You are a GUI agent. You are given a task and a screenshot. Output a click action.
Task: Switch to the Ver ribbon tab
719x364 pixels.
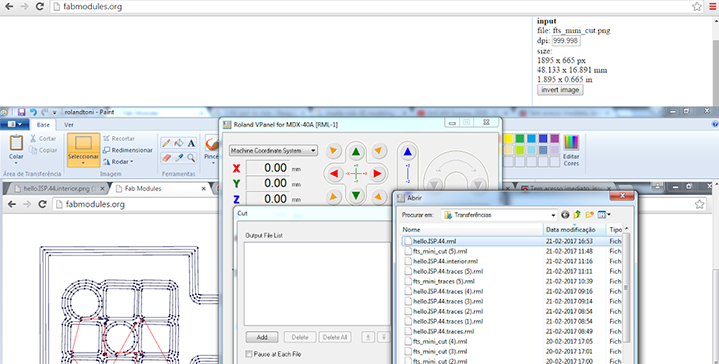pyautogui.click(x=68, y=125)
